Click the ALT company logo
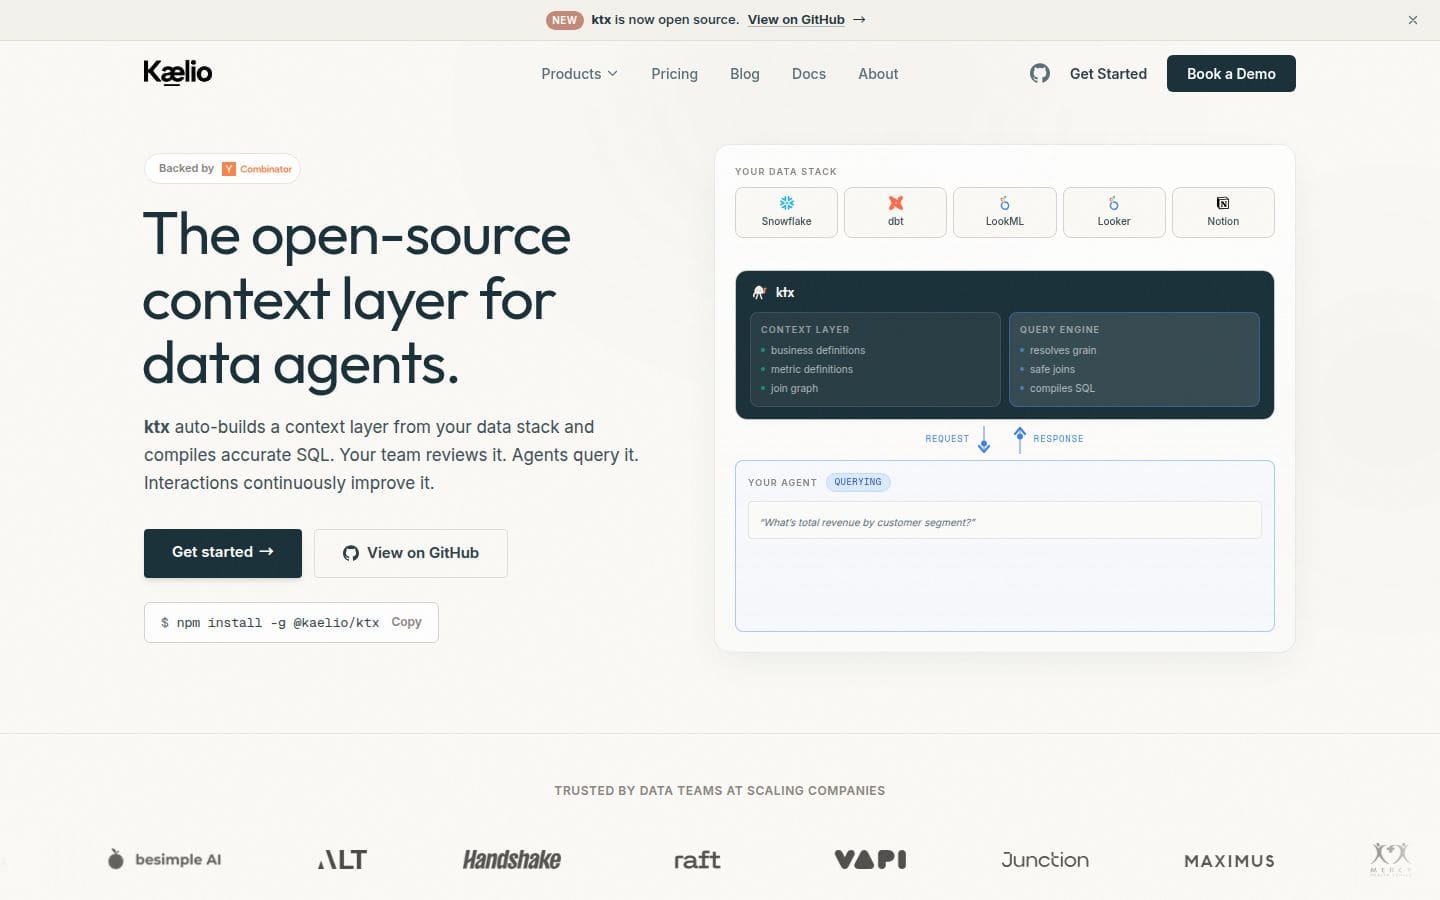Viewport: 1440px width, 900px height. (x=342, y=860)
